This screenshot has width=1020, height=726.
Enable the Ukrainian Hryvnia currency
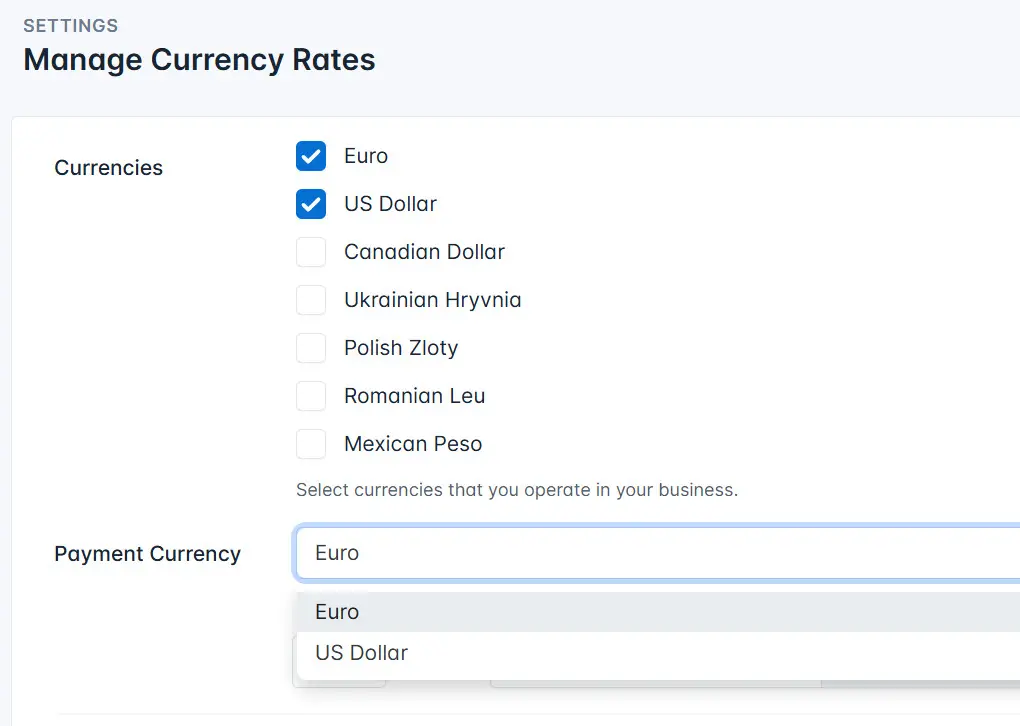tap(311, 300)
